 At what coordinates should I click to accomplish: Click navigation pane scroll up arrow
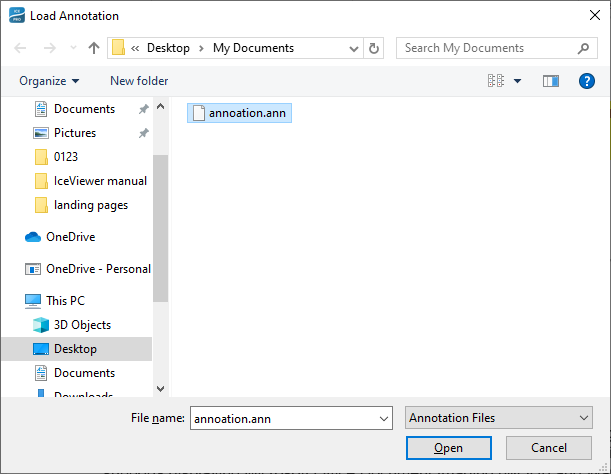(x=160, y=106)
